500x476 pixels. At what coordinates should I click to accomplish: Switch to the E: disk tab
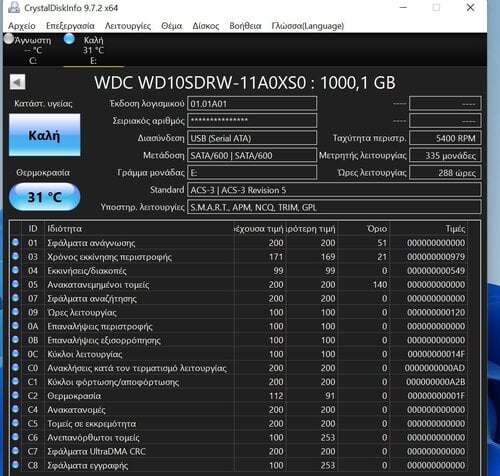pyautogui.click(x=93, y=50)
